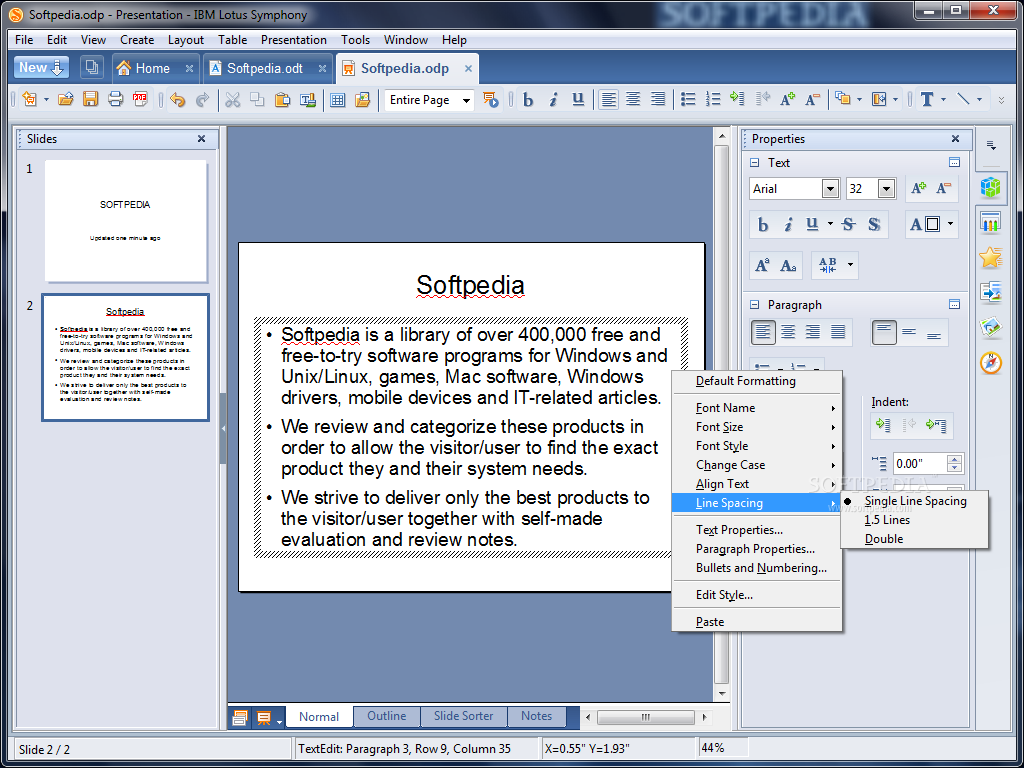Apply superscript in Properties panel
The image size is (1024, 768).
tap(762, 265)
